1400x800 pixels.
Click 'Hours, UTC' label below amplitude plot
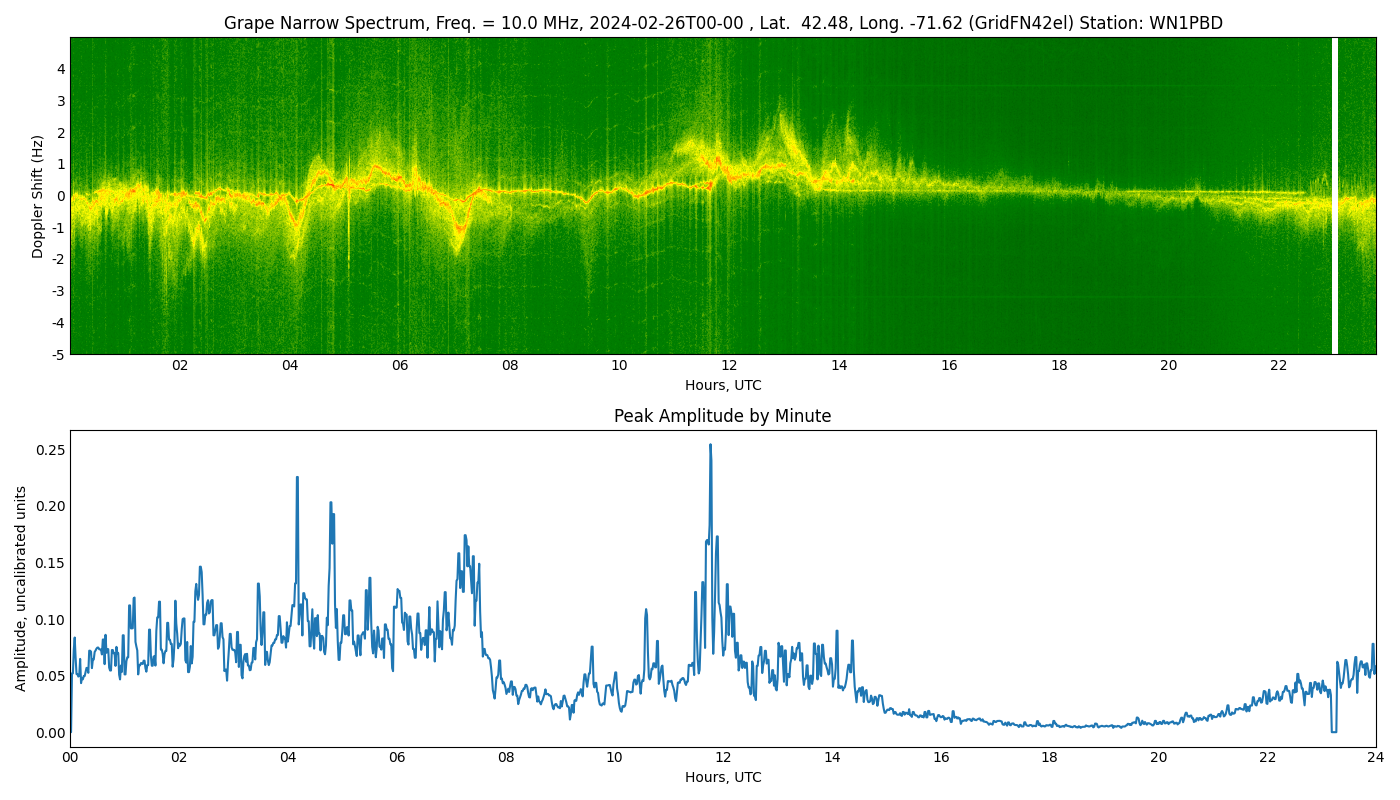point(722,777)
